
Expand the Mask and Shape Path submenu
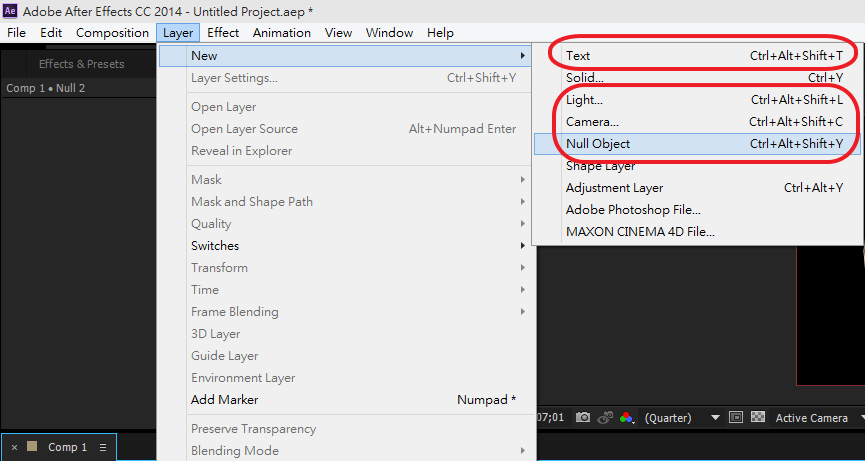pos(522,202)
